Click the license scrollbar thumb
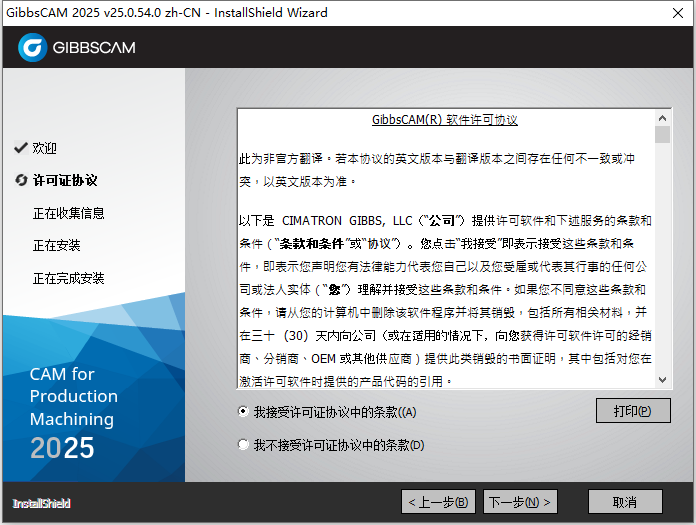Image resolution: width=696 pixels, height=525 pixels. (662, 135)
